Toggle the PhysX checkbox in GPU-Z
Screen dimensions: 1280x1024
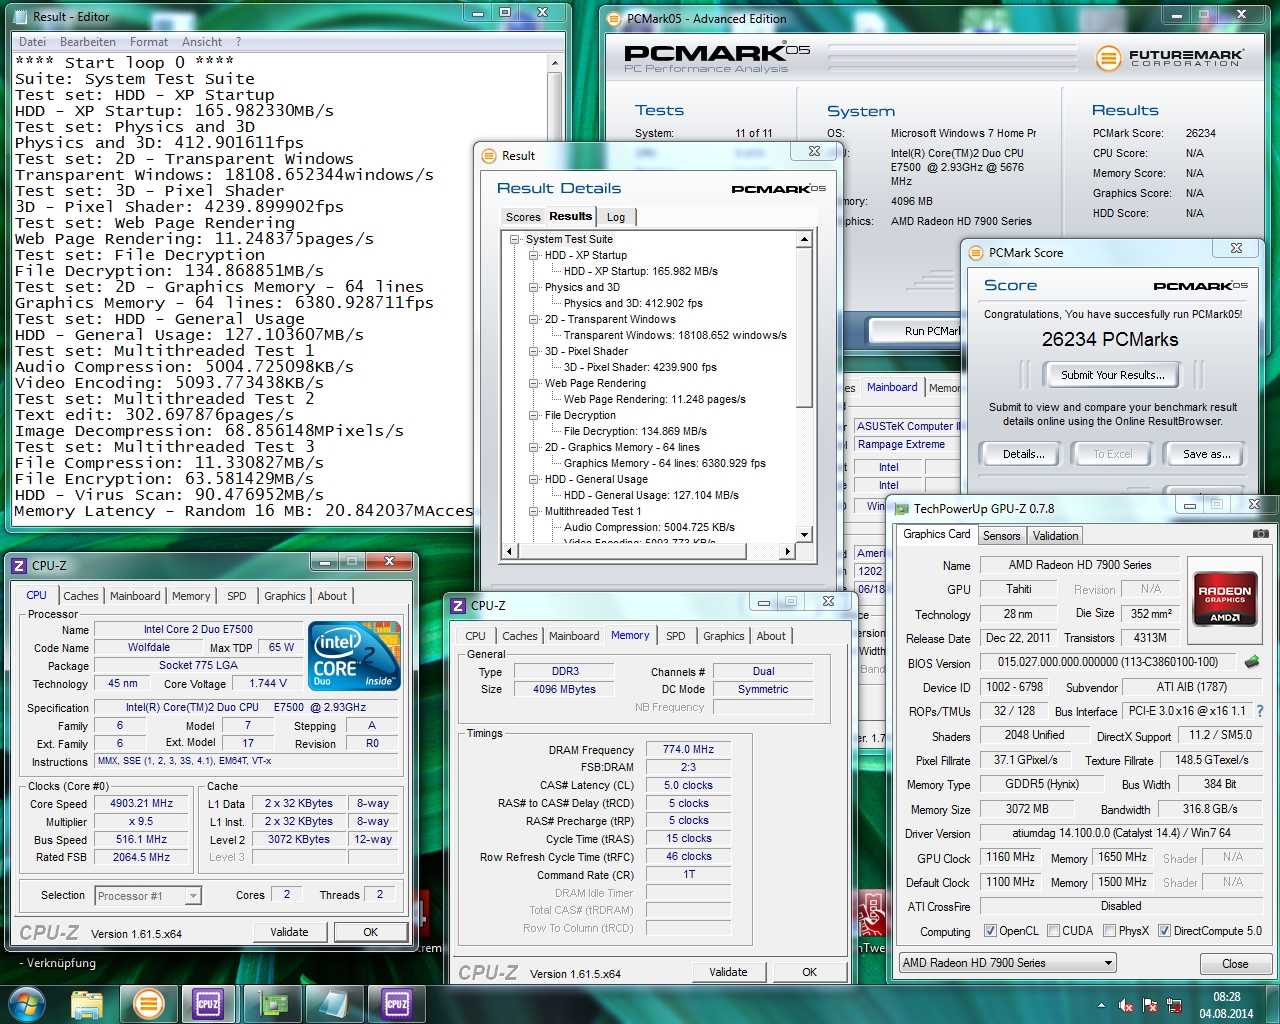click(1109, 931)
